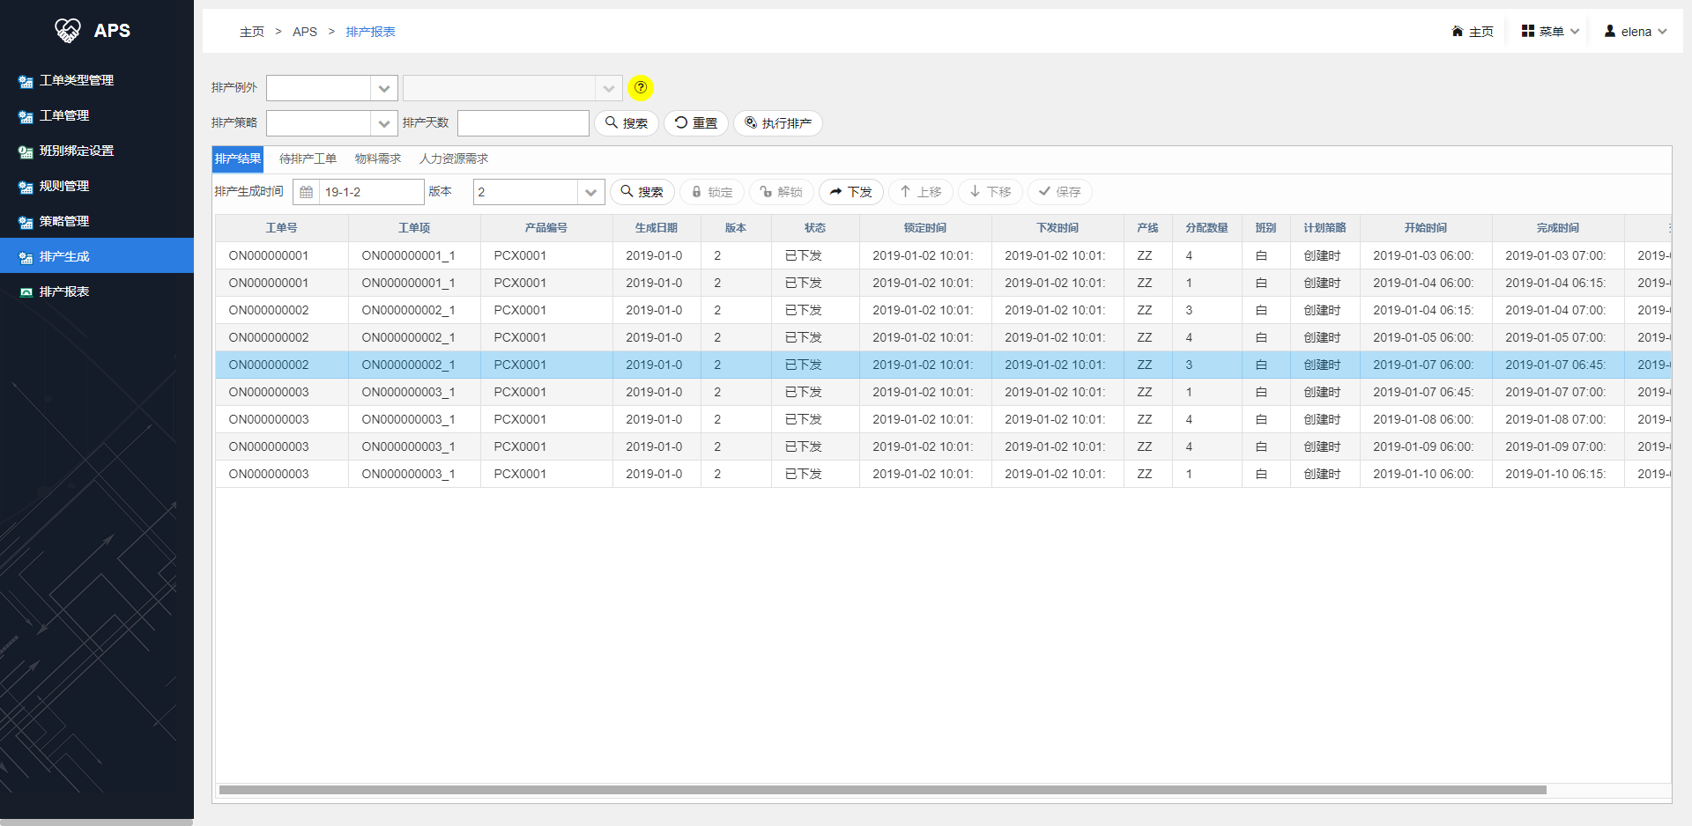The height and width of the screenshot is (826, 1692).
Task: Click 主页 in the breadcrumb
Action: coord(252,32)
